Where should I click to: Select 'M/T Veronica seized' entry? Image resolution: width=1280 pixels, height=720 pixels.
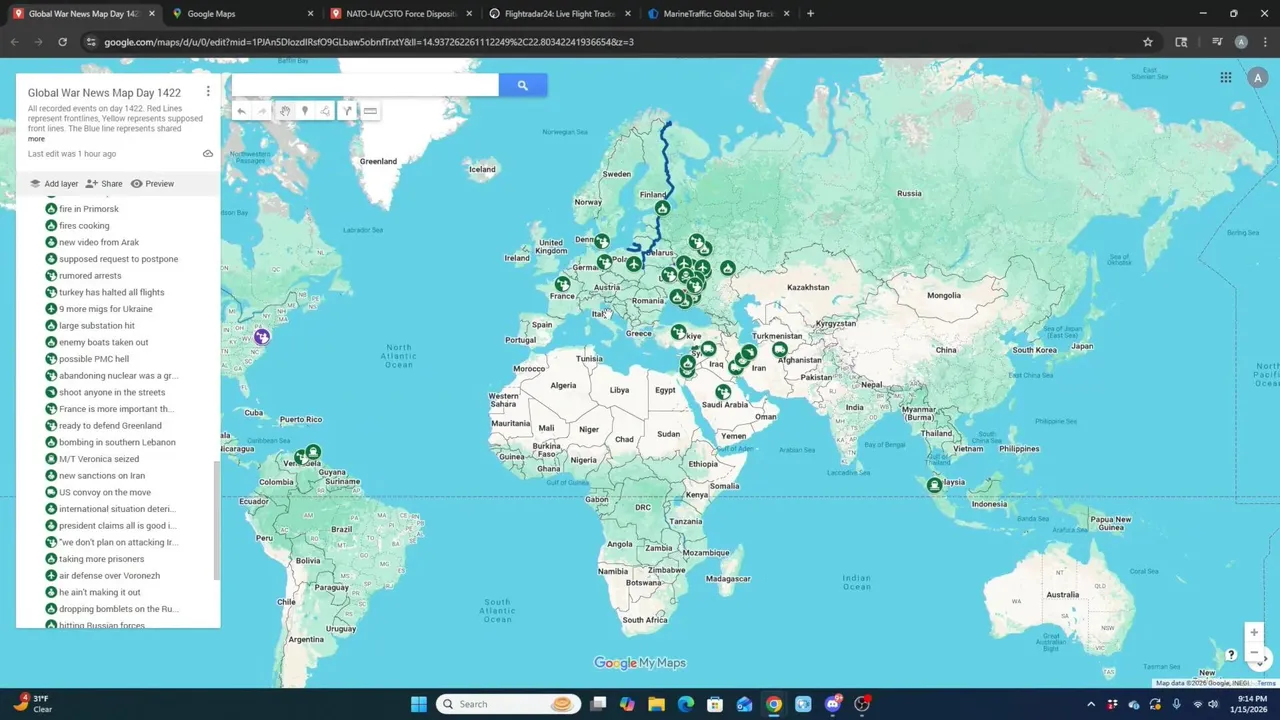click(98, 459)
